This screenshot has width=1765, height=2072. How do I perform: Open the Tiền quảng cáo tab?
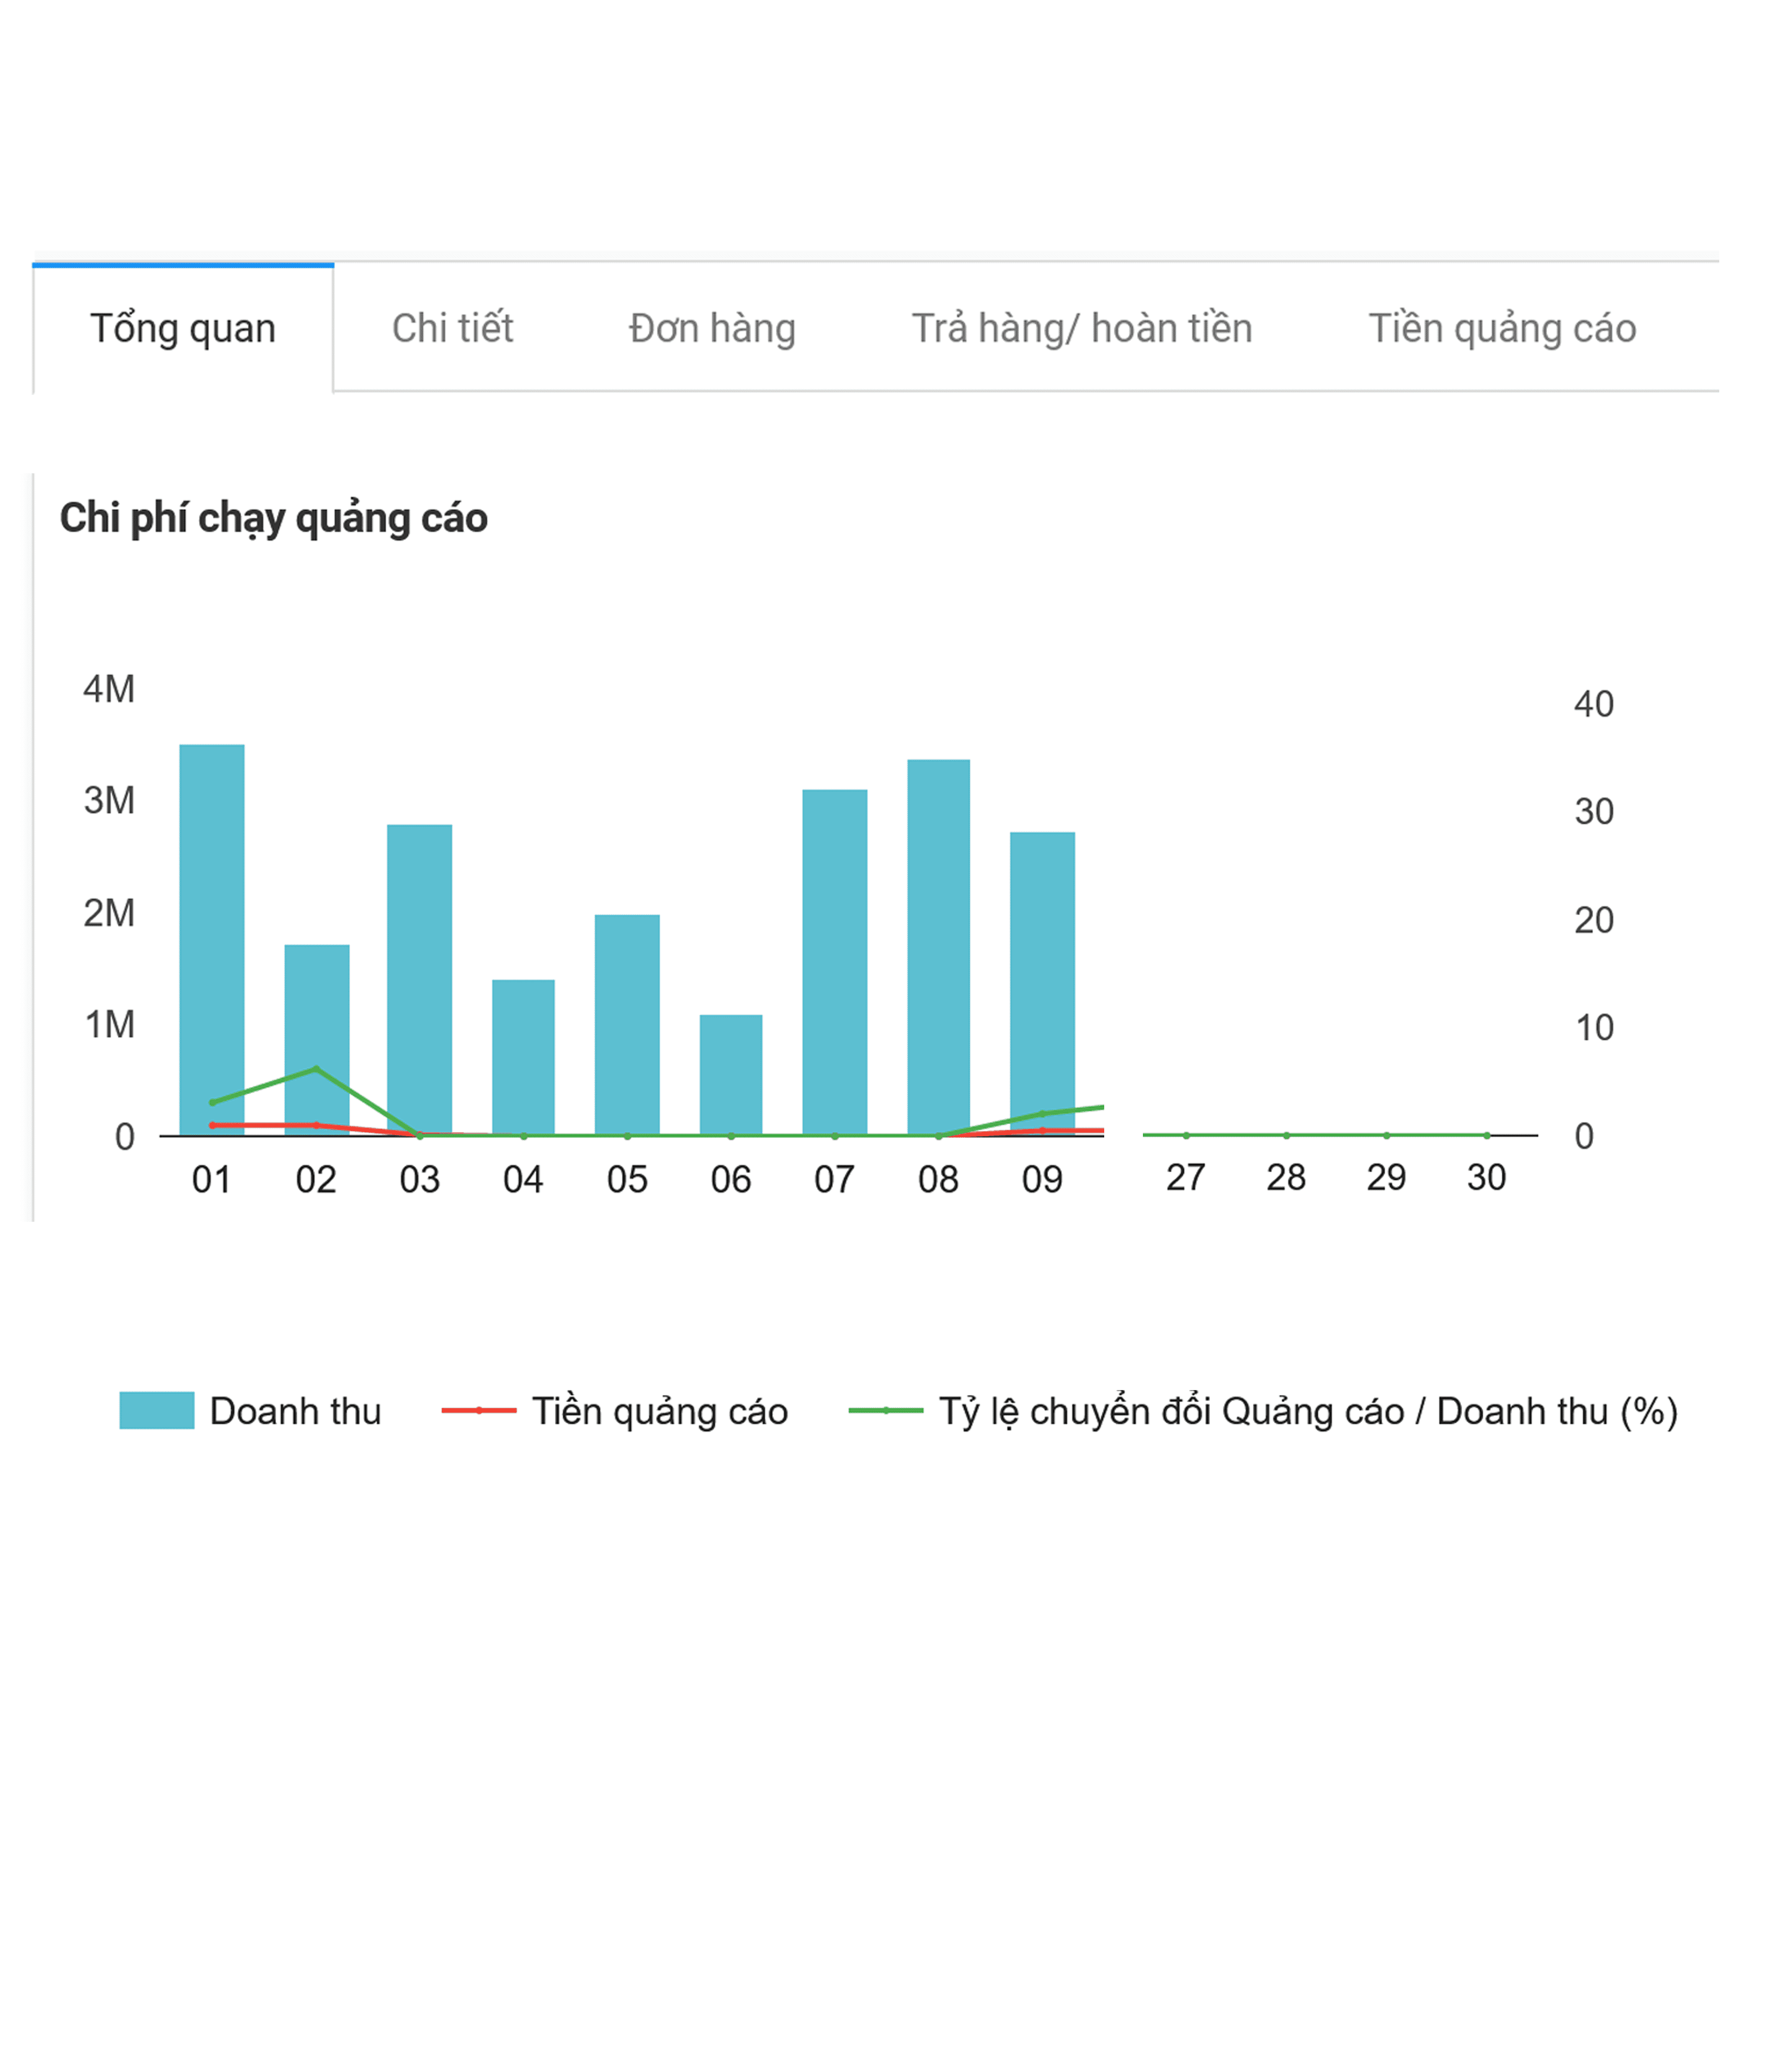pyautogui.click(x=1501, y=328)
